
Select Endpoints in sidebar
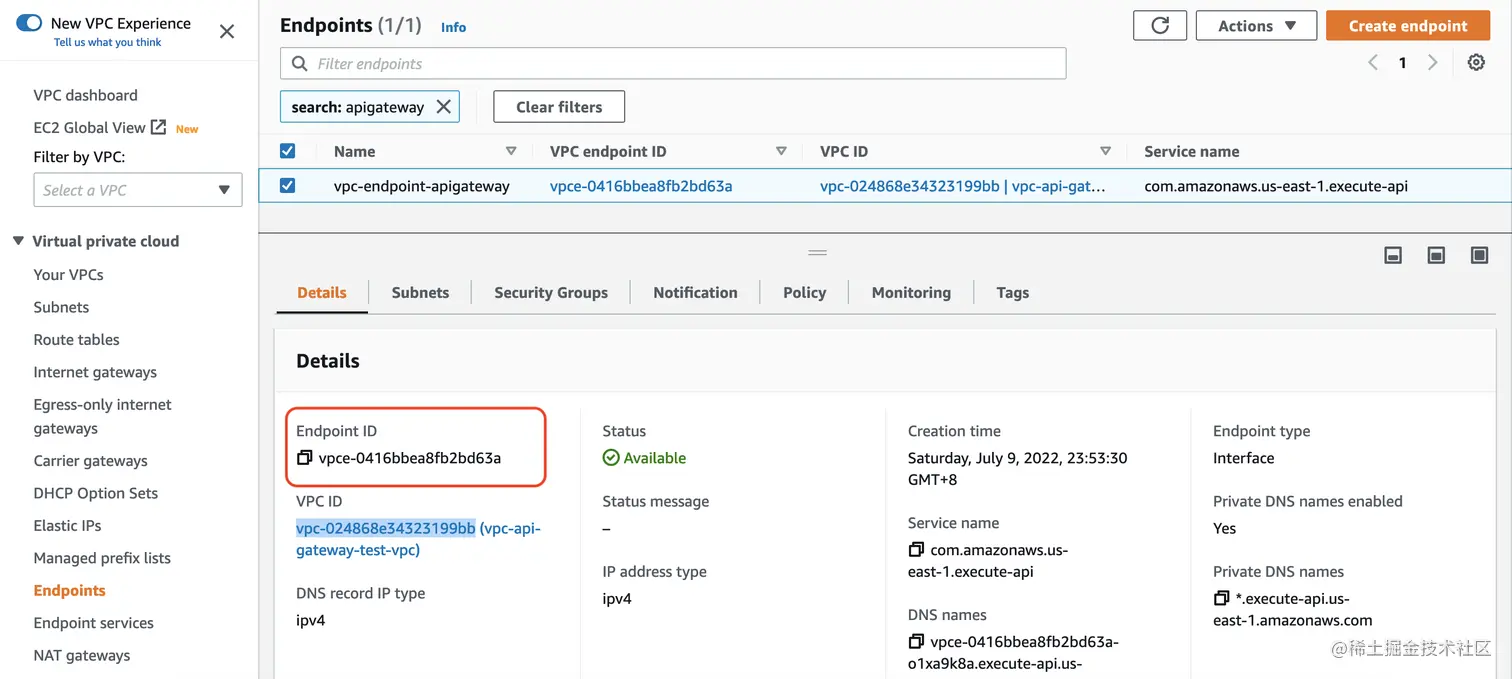[x=69, y=590]
